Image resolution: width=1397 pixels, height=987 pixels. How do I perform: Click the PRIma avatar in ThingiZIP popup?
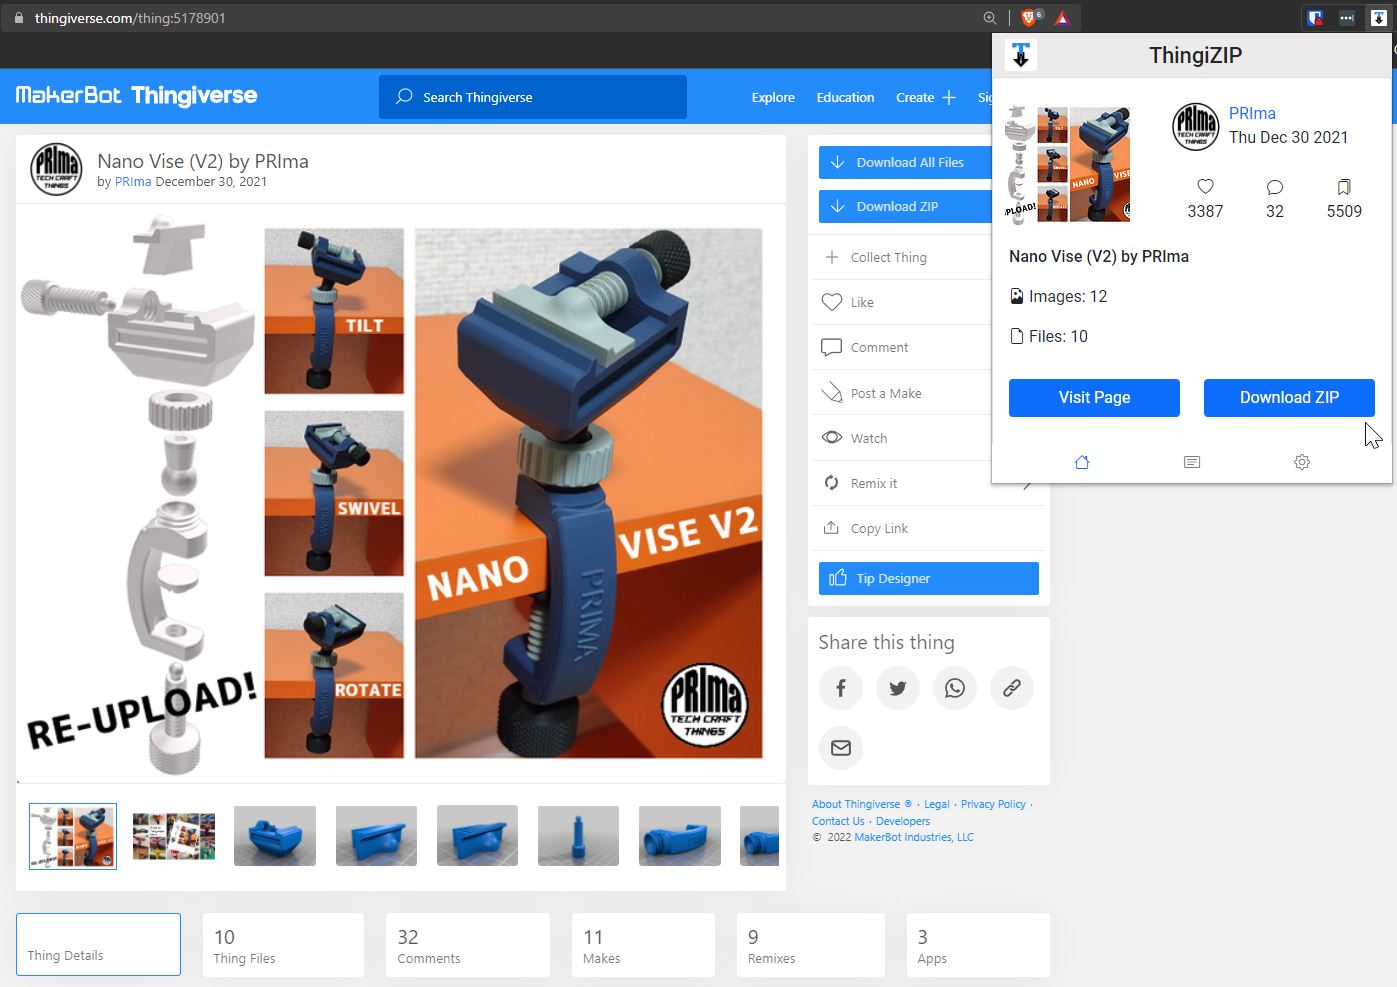(1195, 127)
